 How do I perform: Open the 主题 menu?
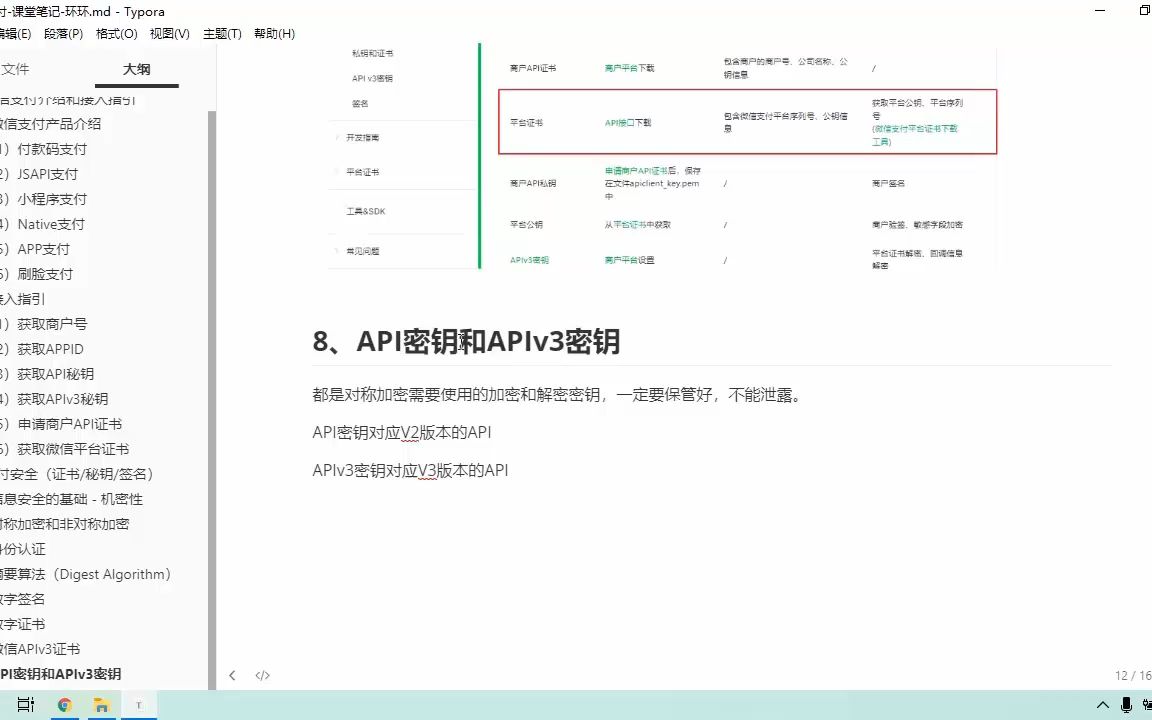tap(222, 33)
